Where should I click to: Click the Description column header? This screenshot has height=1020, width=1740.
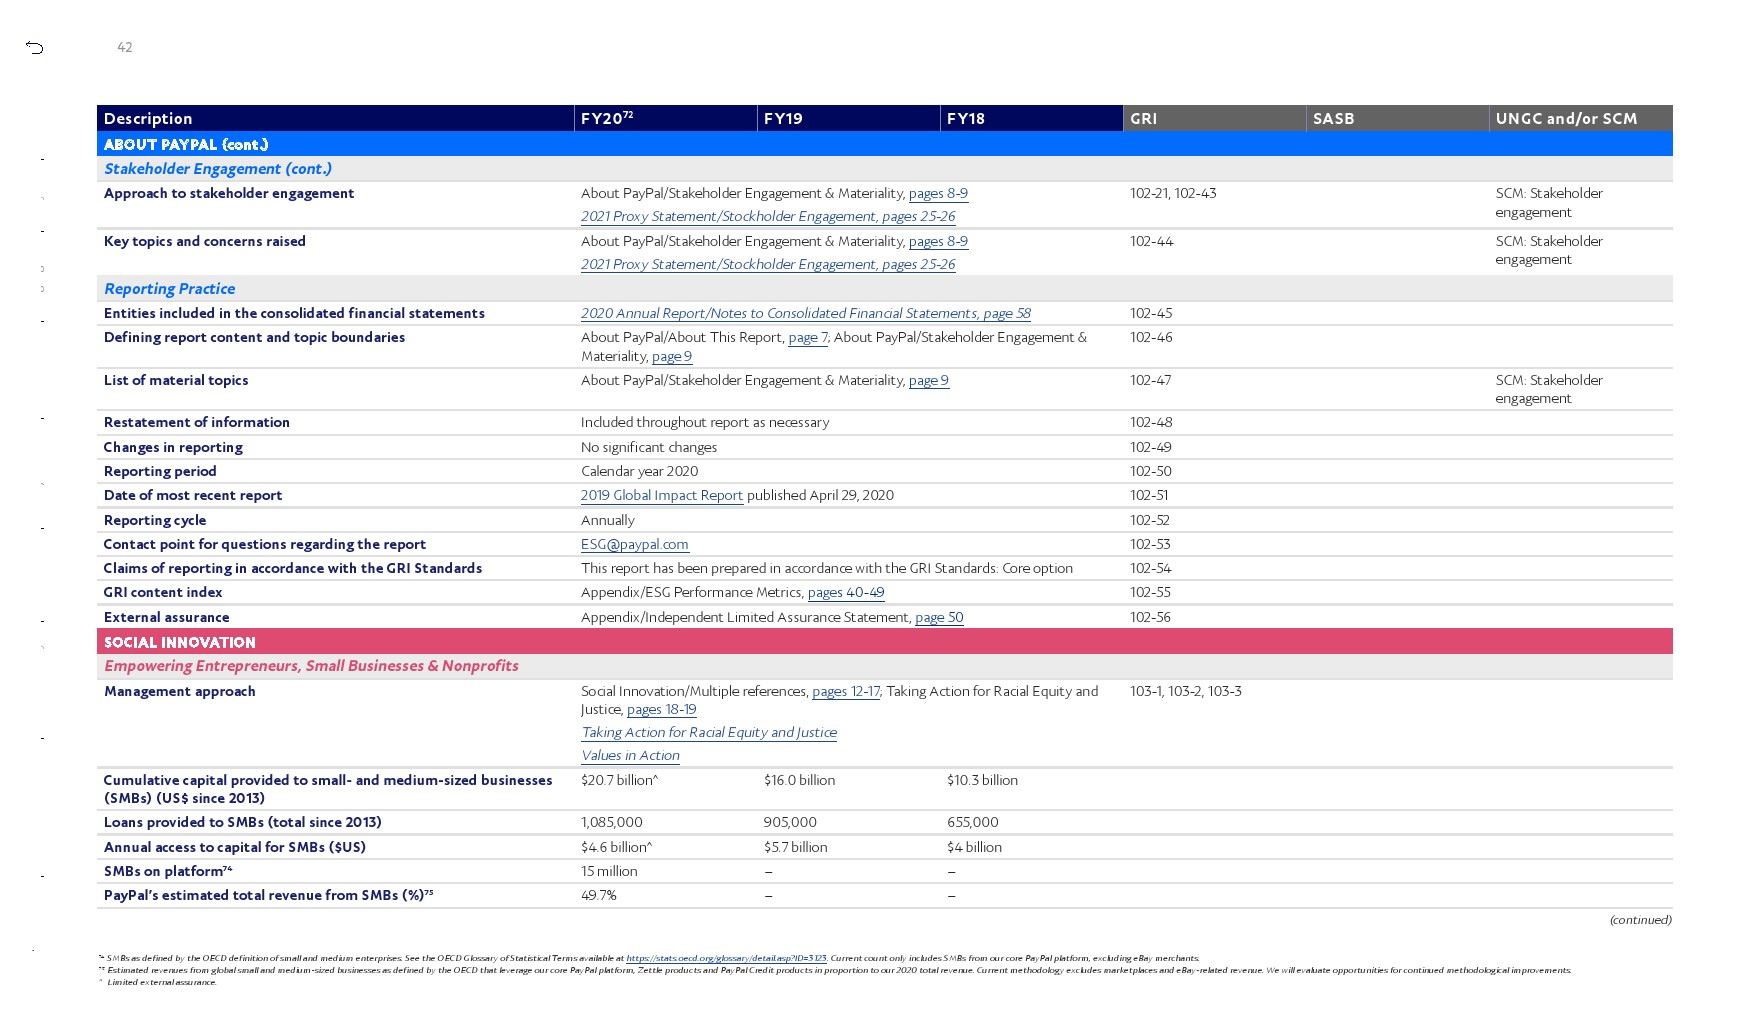tap(335, 118)
